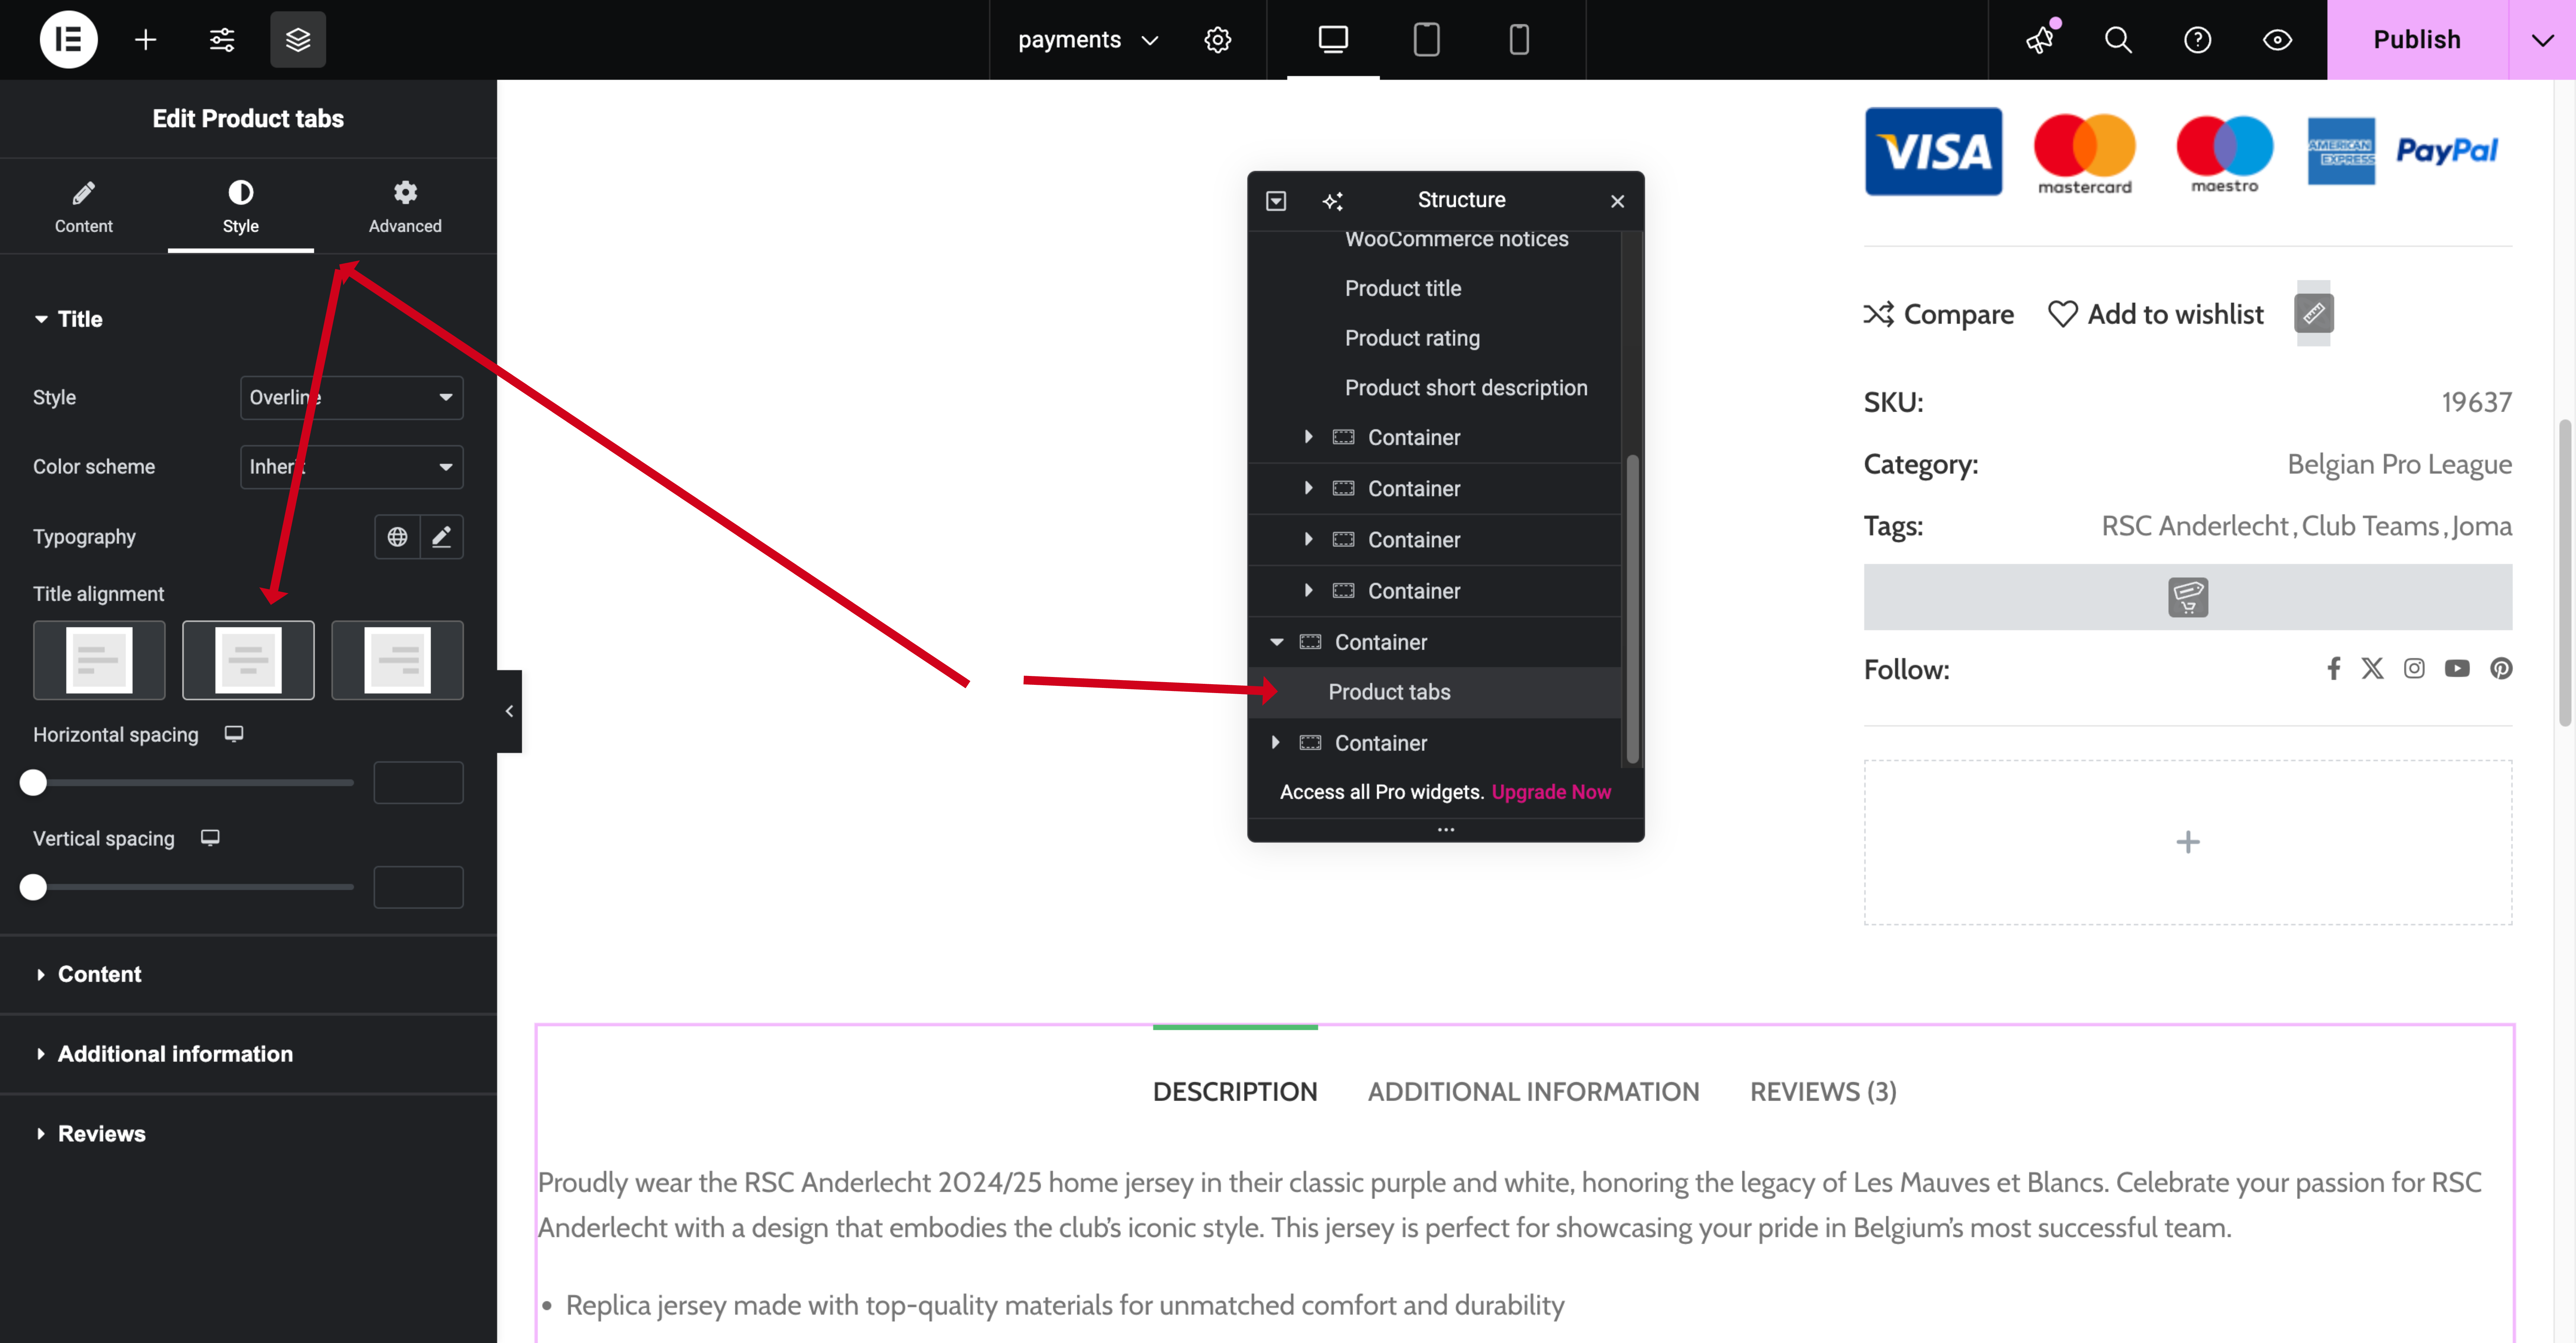The height and width of the screenshot is (1343, 2576).
Task: Switch to the Content tab
Action: coord(84,207)
